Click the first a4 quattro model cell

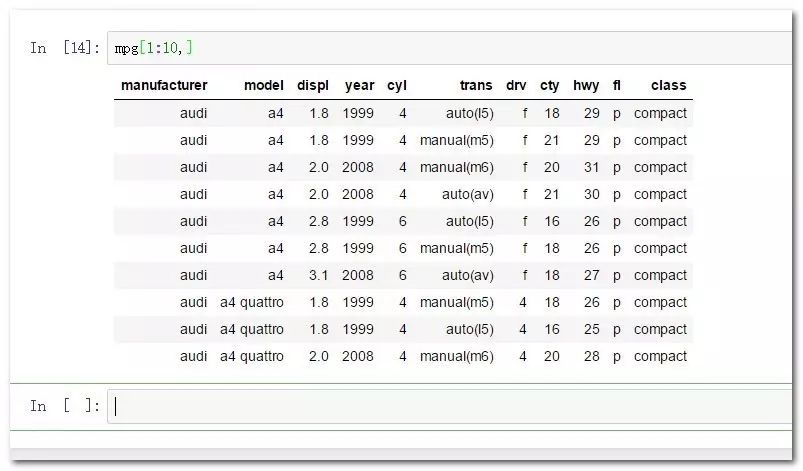click(x=252, y=303)
